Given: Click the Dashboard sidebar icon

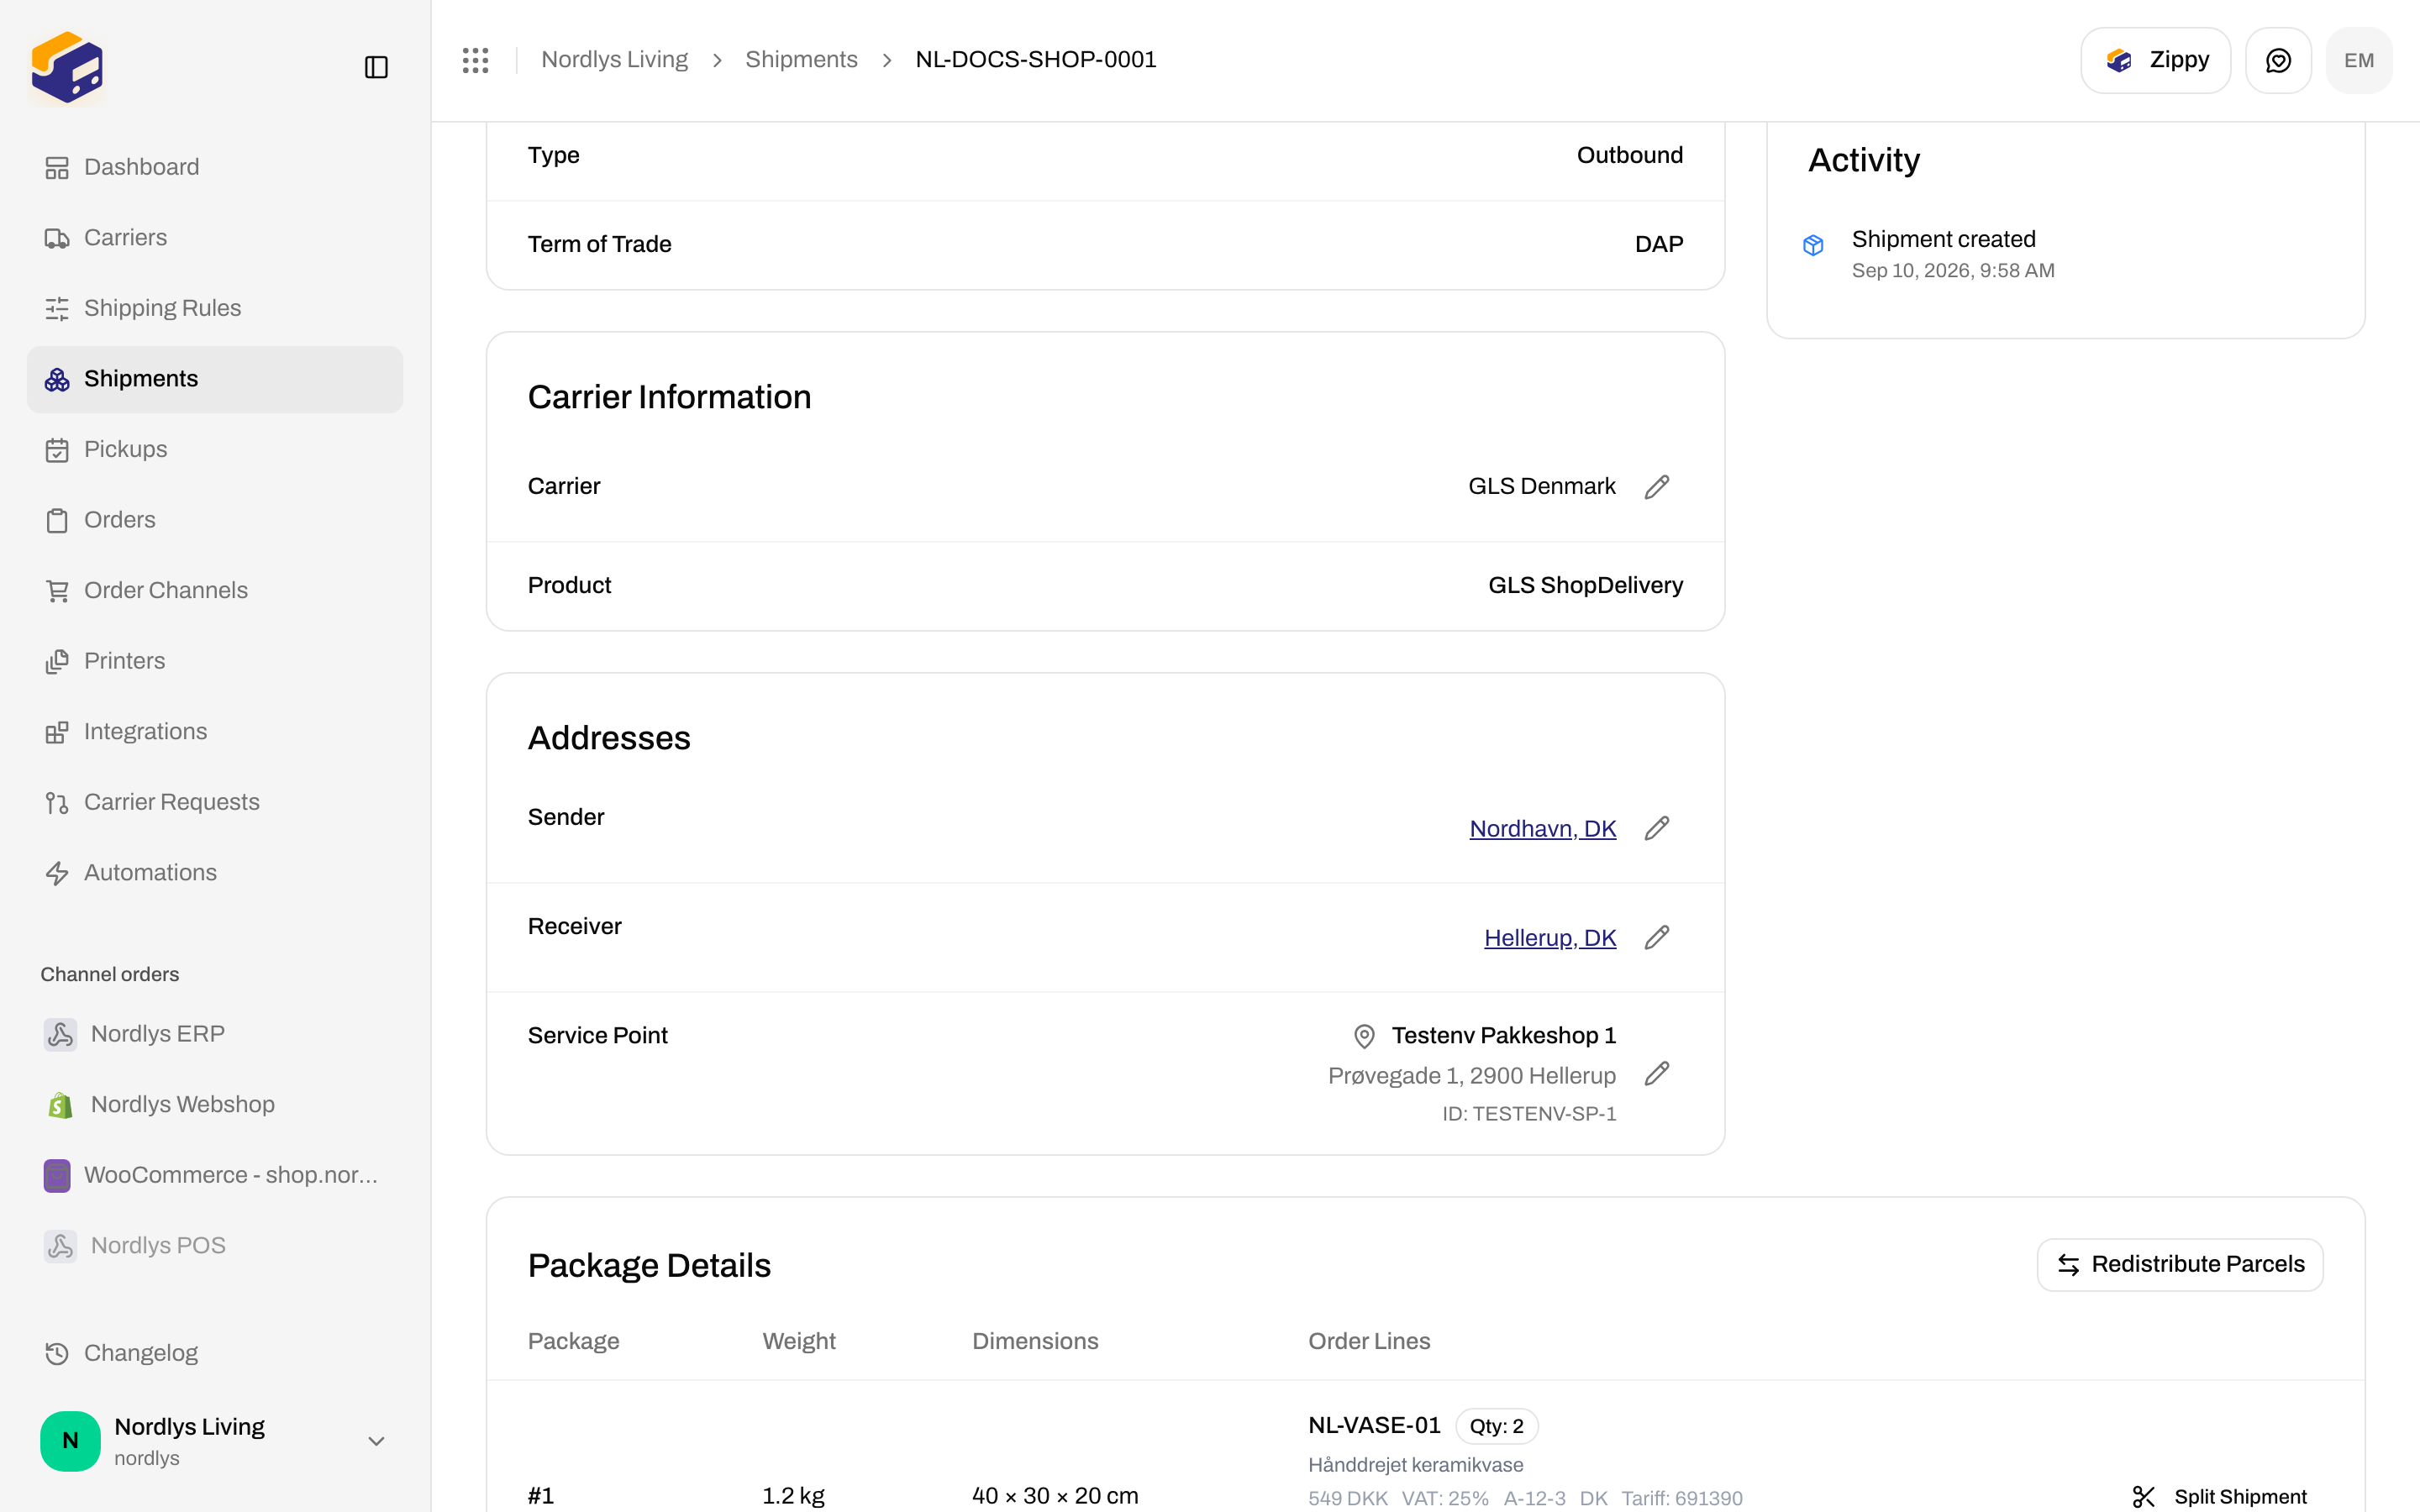Looking at the screenshot, I should point(57,167).
